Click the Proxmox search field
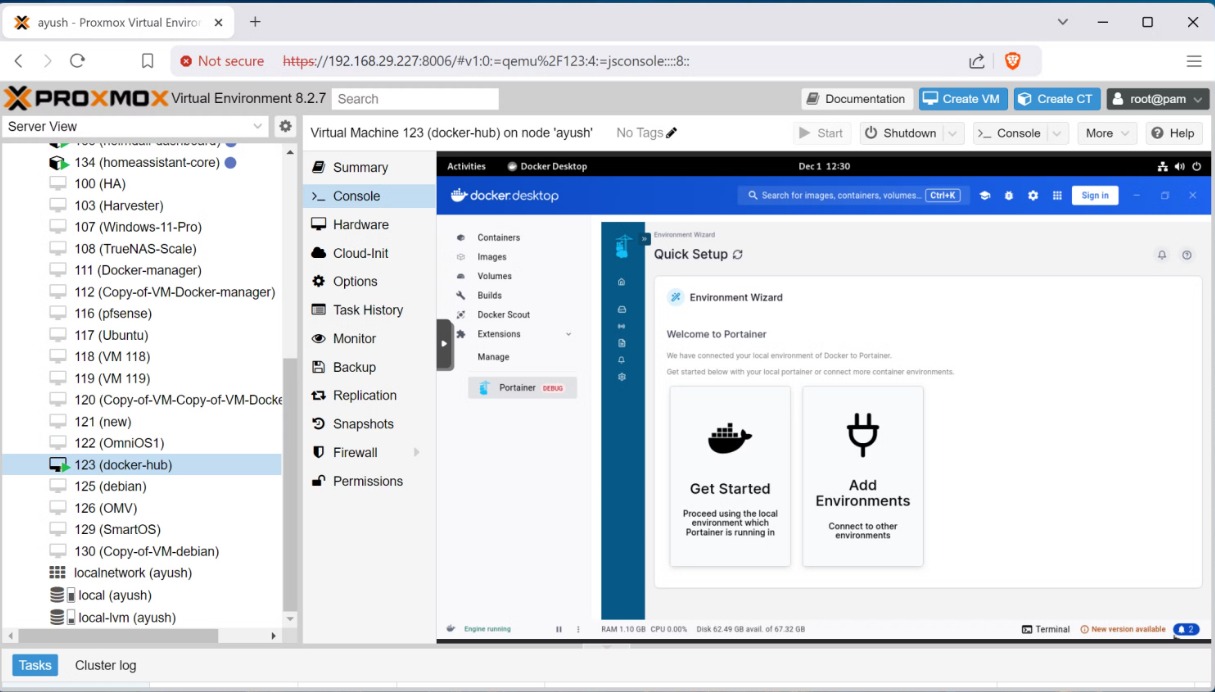 415,99
